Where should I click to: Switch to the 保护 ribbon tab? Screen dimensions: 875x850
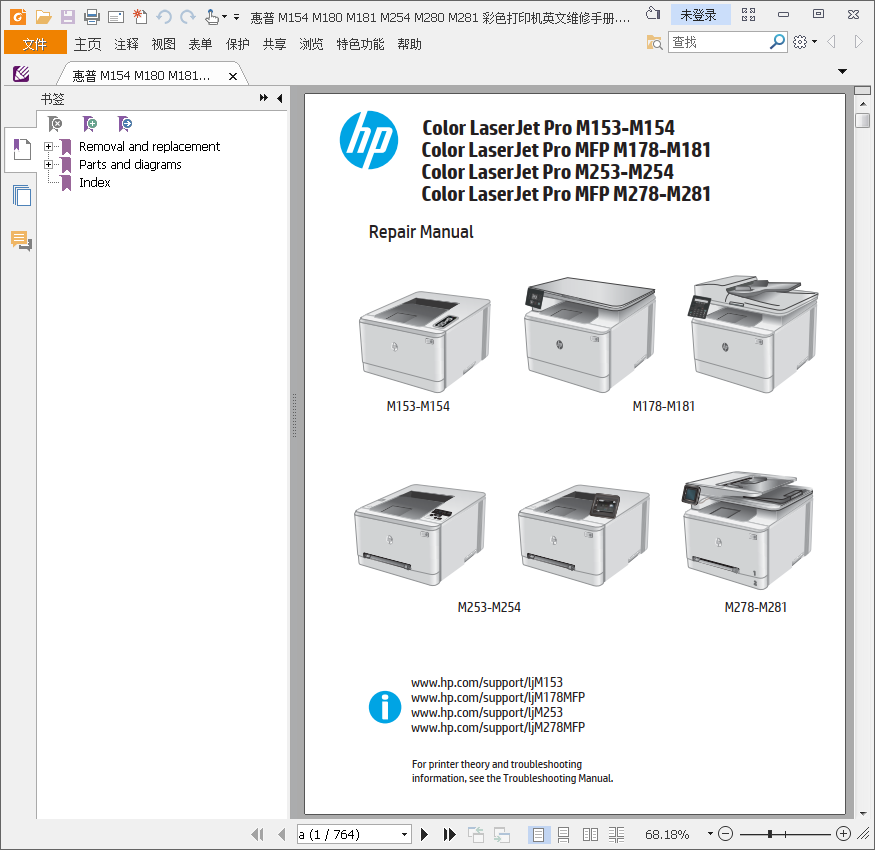tap(237, 44)
